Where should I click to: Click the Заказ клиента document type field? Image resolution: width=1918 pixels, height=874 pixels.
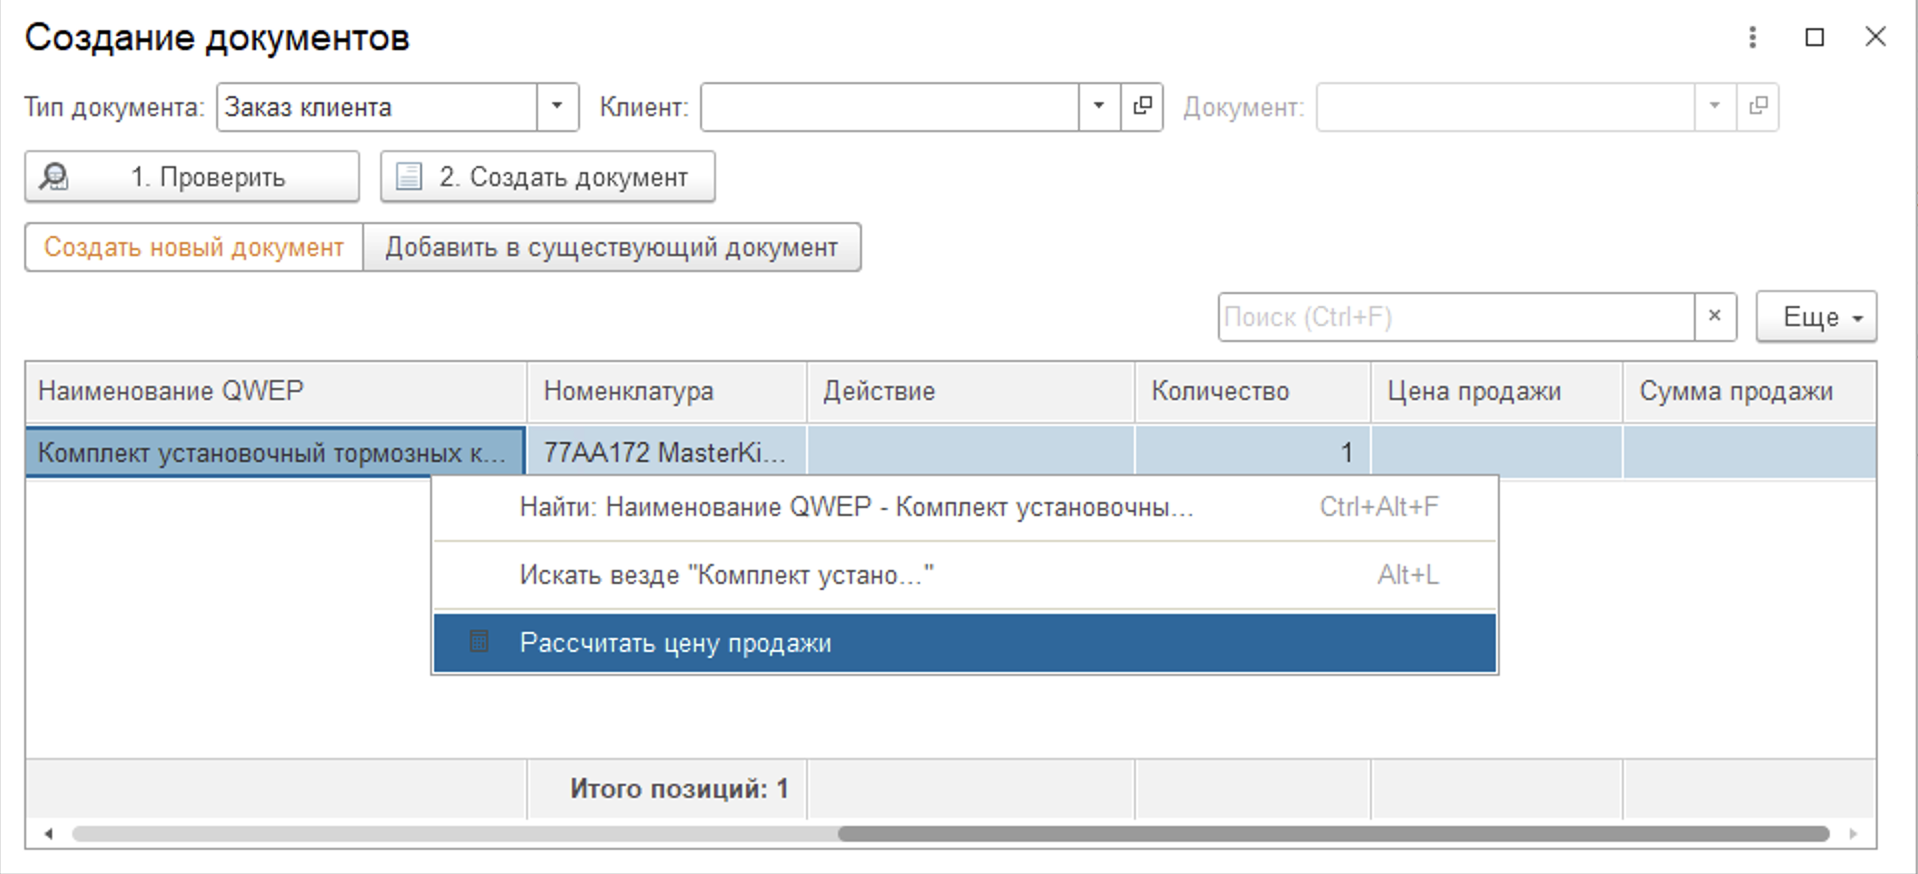377,106
